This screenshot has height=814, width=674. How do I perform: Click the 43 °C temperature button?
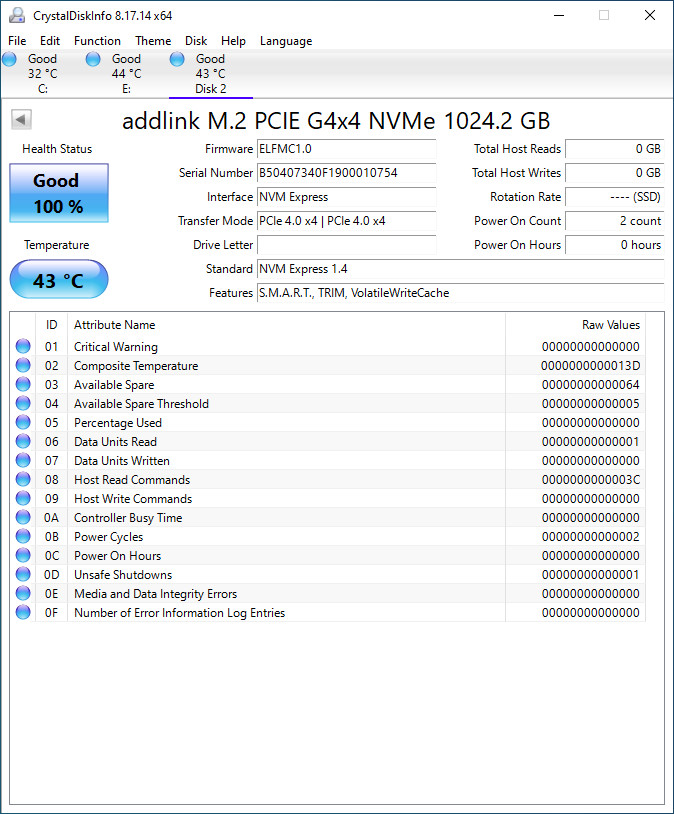[59, 280]
